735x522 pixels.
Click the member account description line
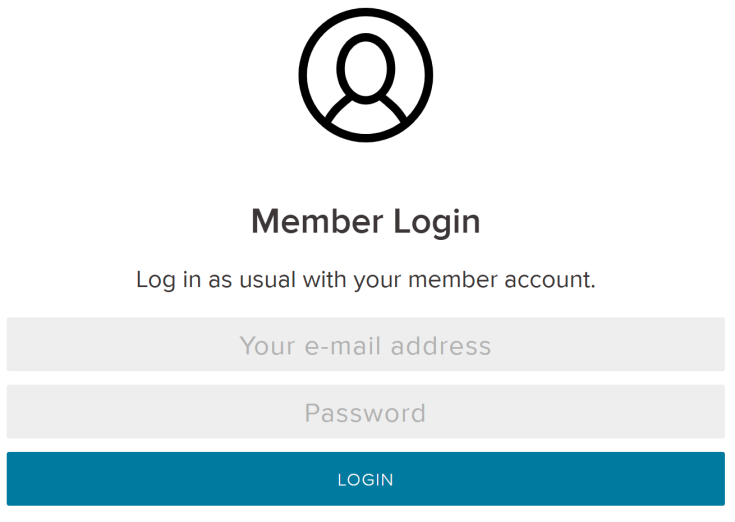(x=366, y=279)
